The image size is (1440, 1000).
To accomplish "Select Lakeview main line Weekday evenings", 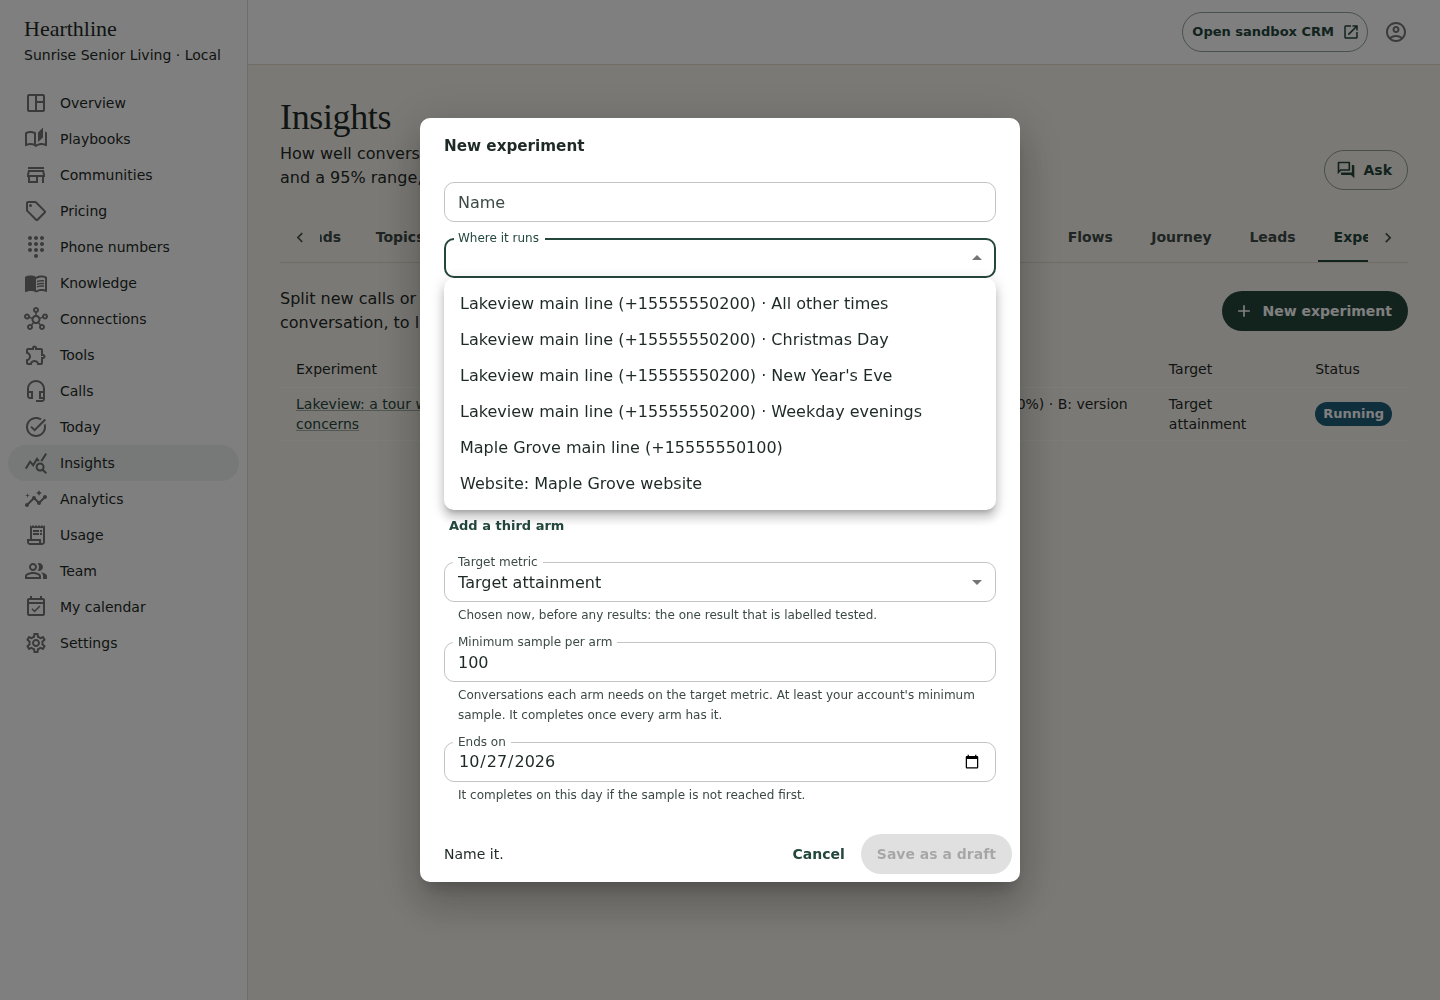I will 720,412.
